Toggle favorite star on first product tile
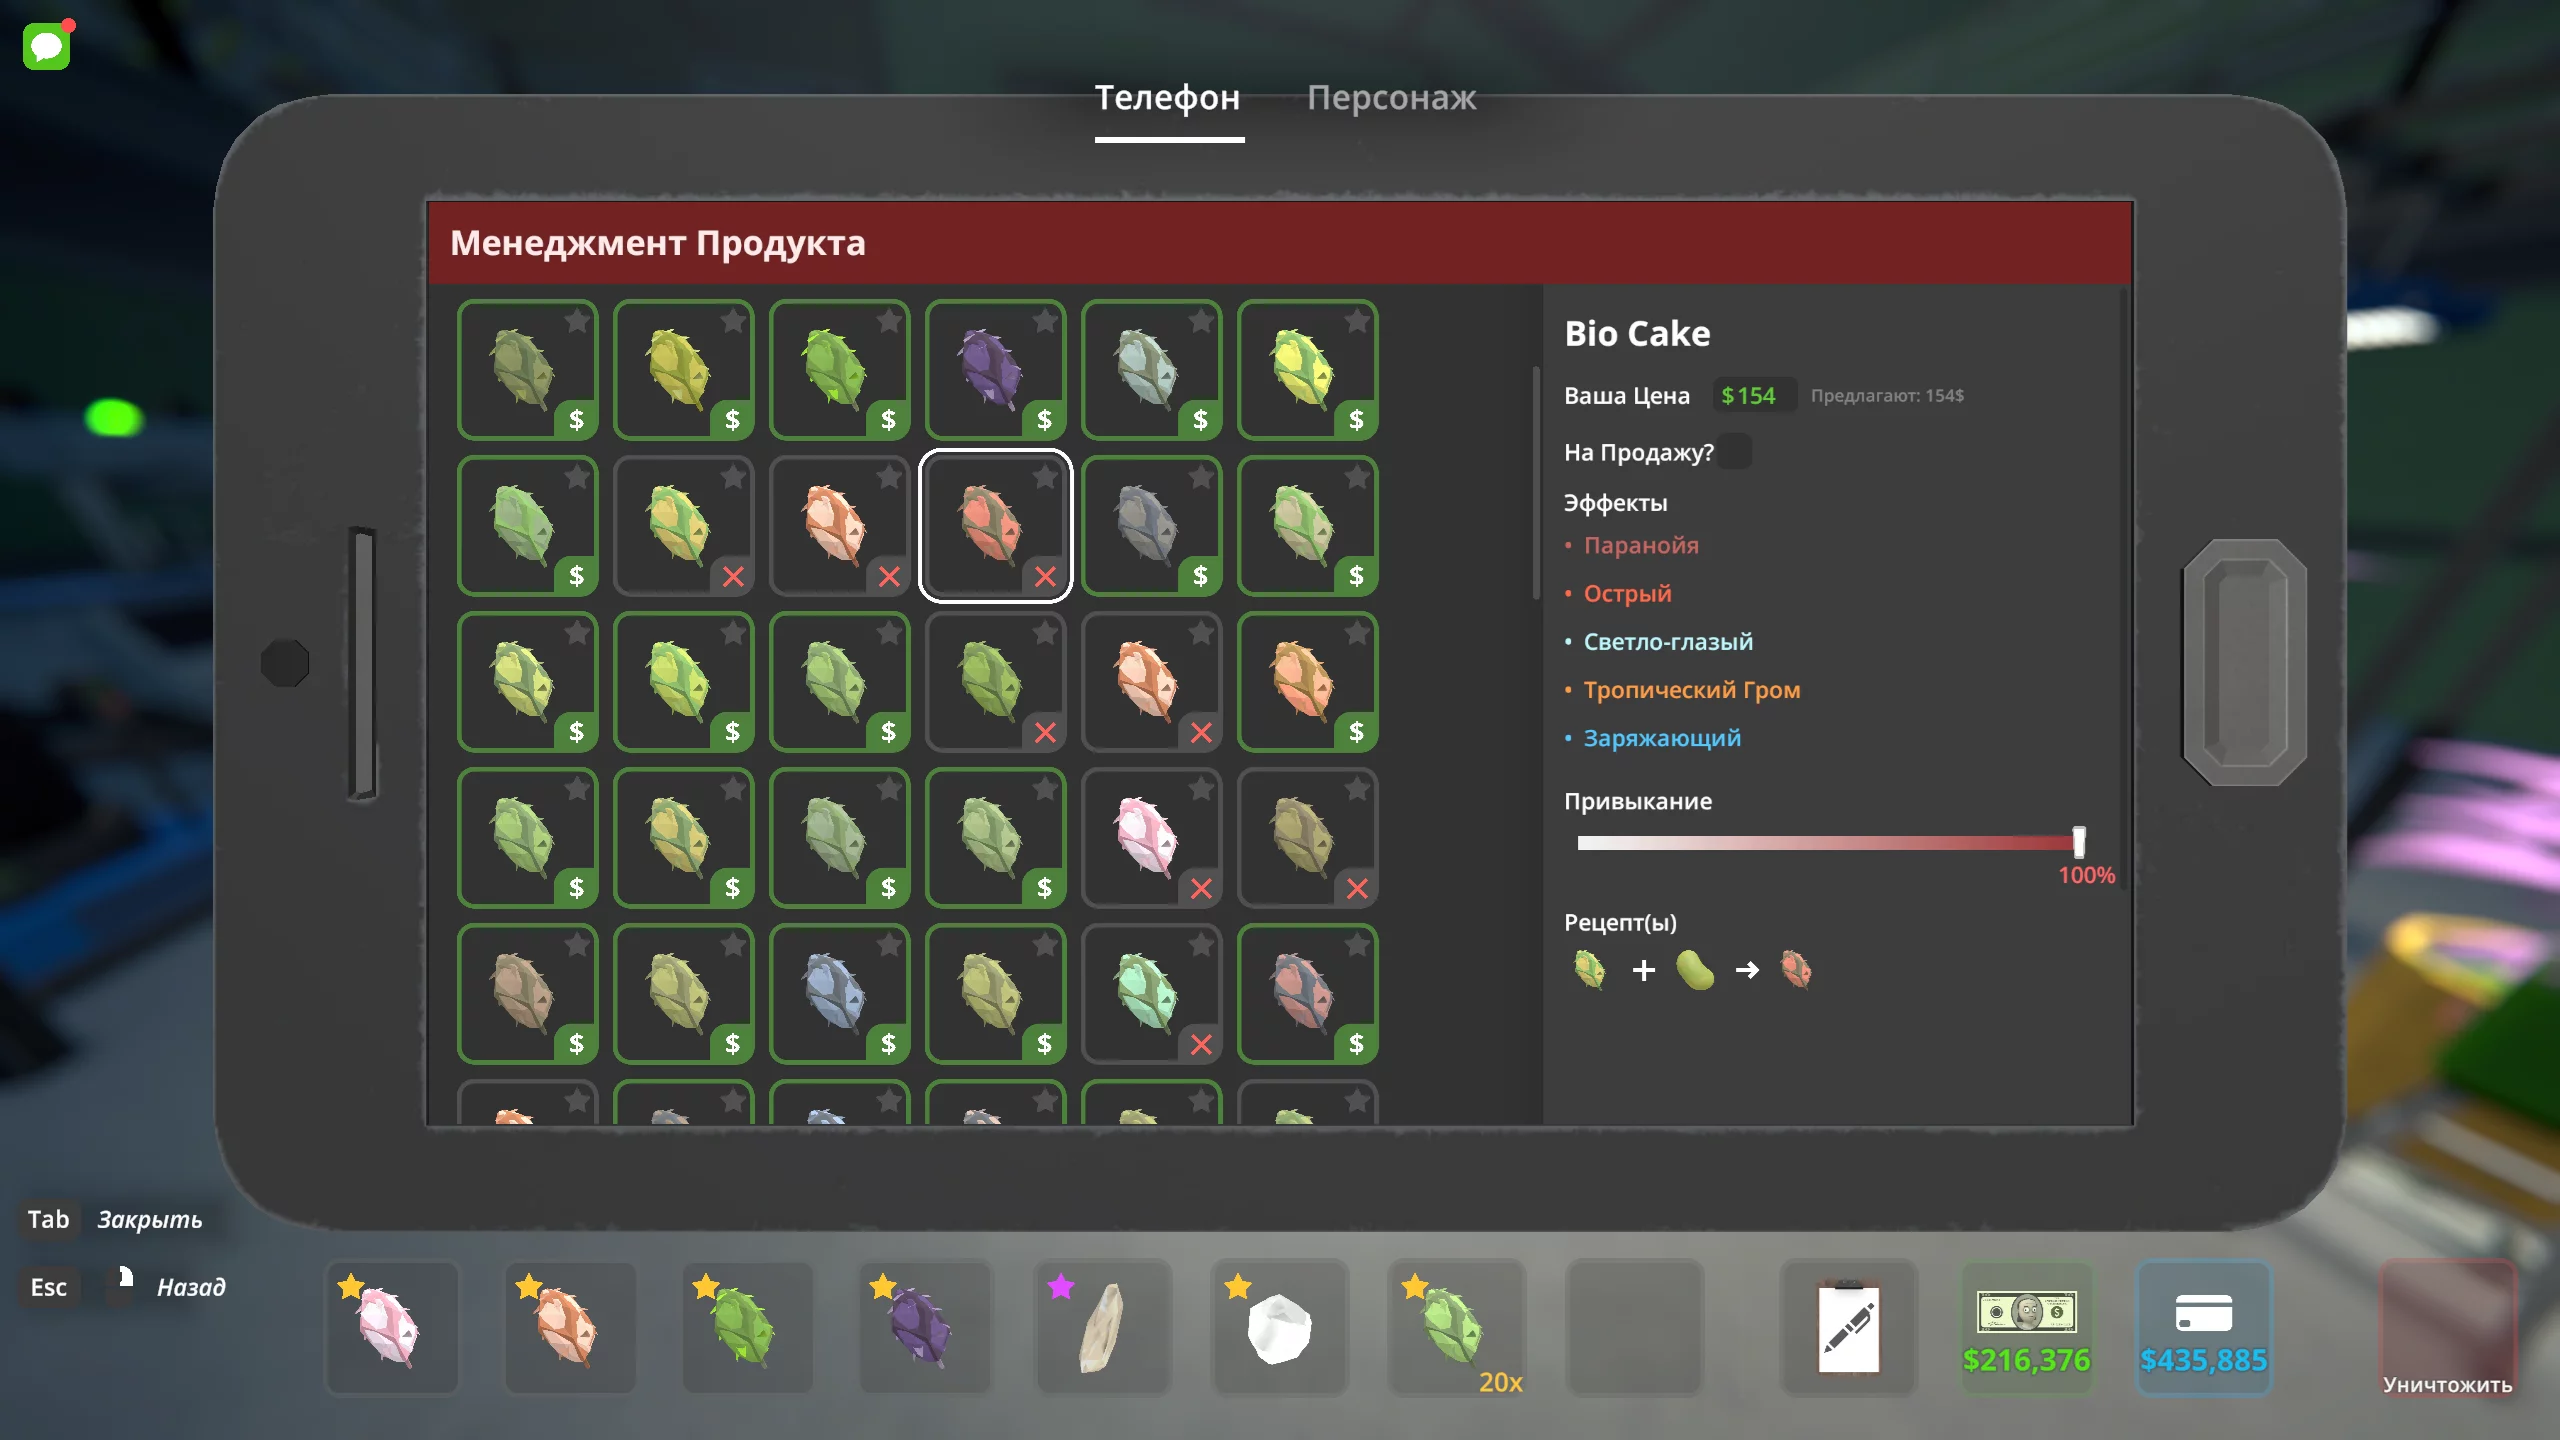The height and width of the screenshot is (1440, 2560). click(x=578, y=321)
